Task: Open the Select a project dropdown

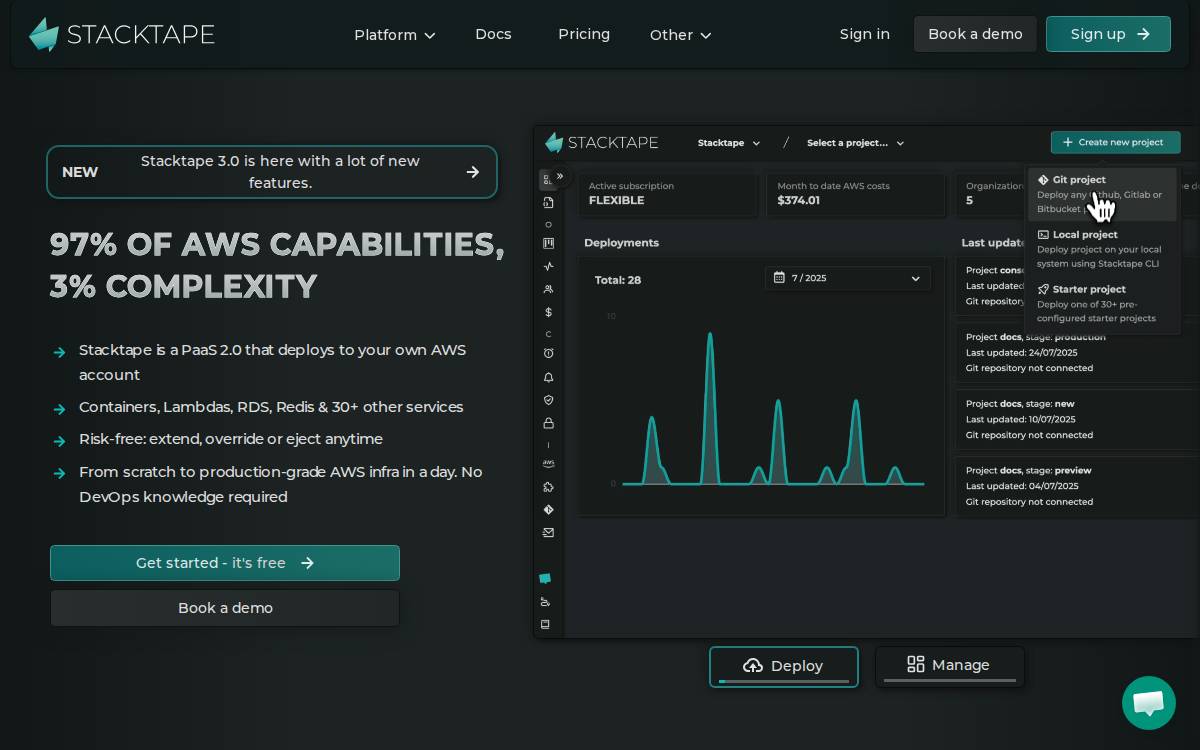Action: [x=856, y=143]
